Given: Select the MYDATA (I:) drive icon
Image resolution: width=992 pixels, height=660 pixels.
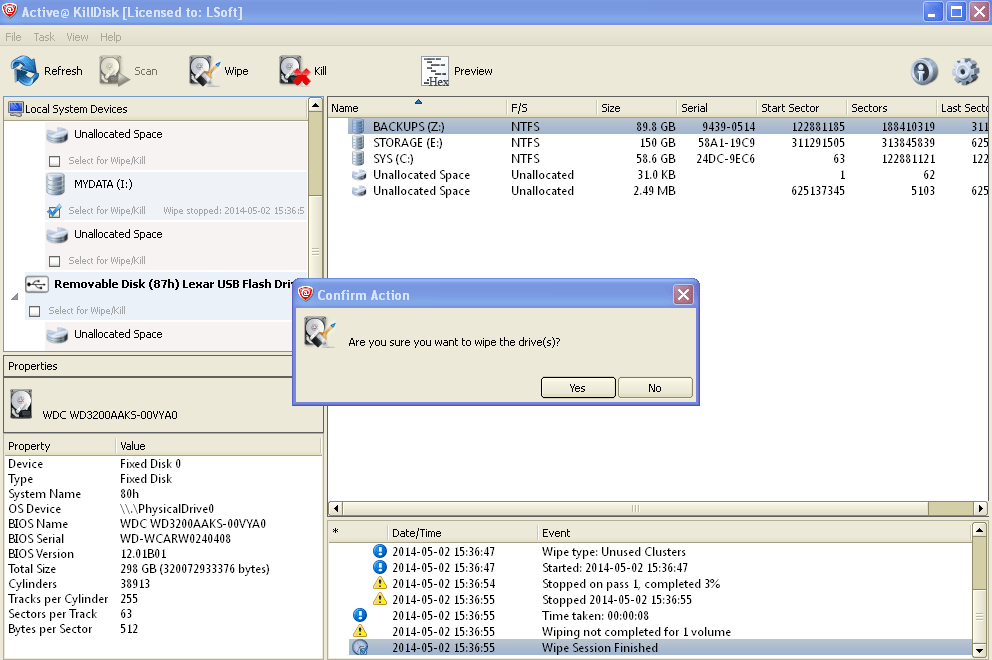Looking at the screenshot, I should click(57, 184).
